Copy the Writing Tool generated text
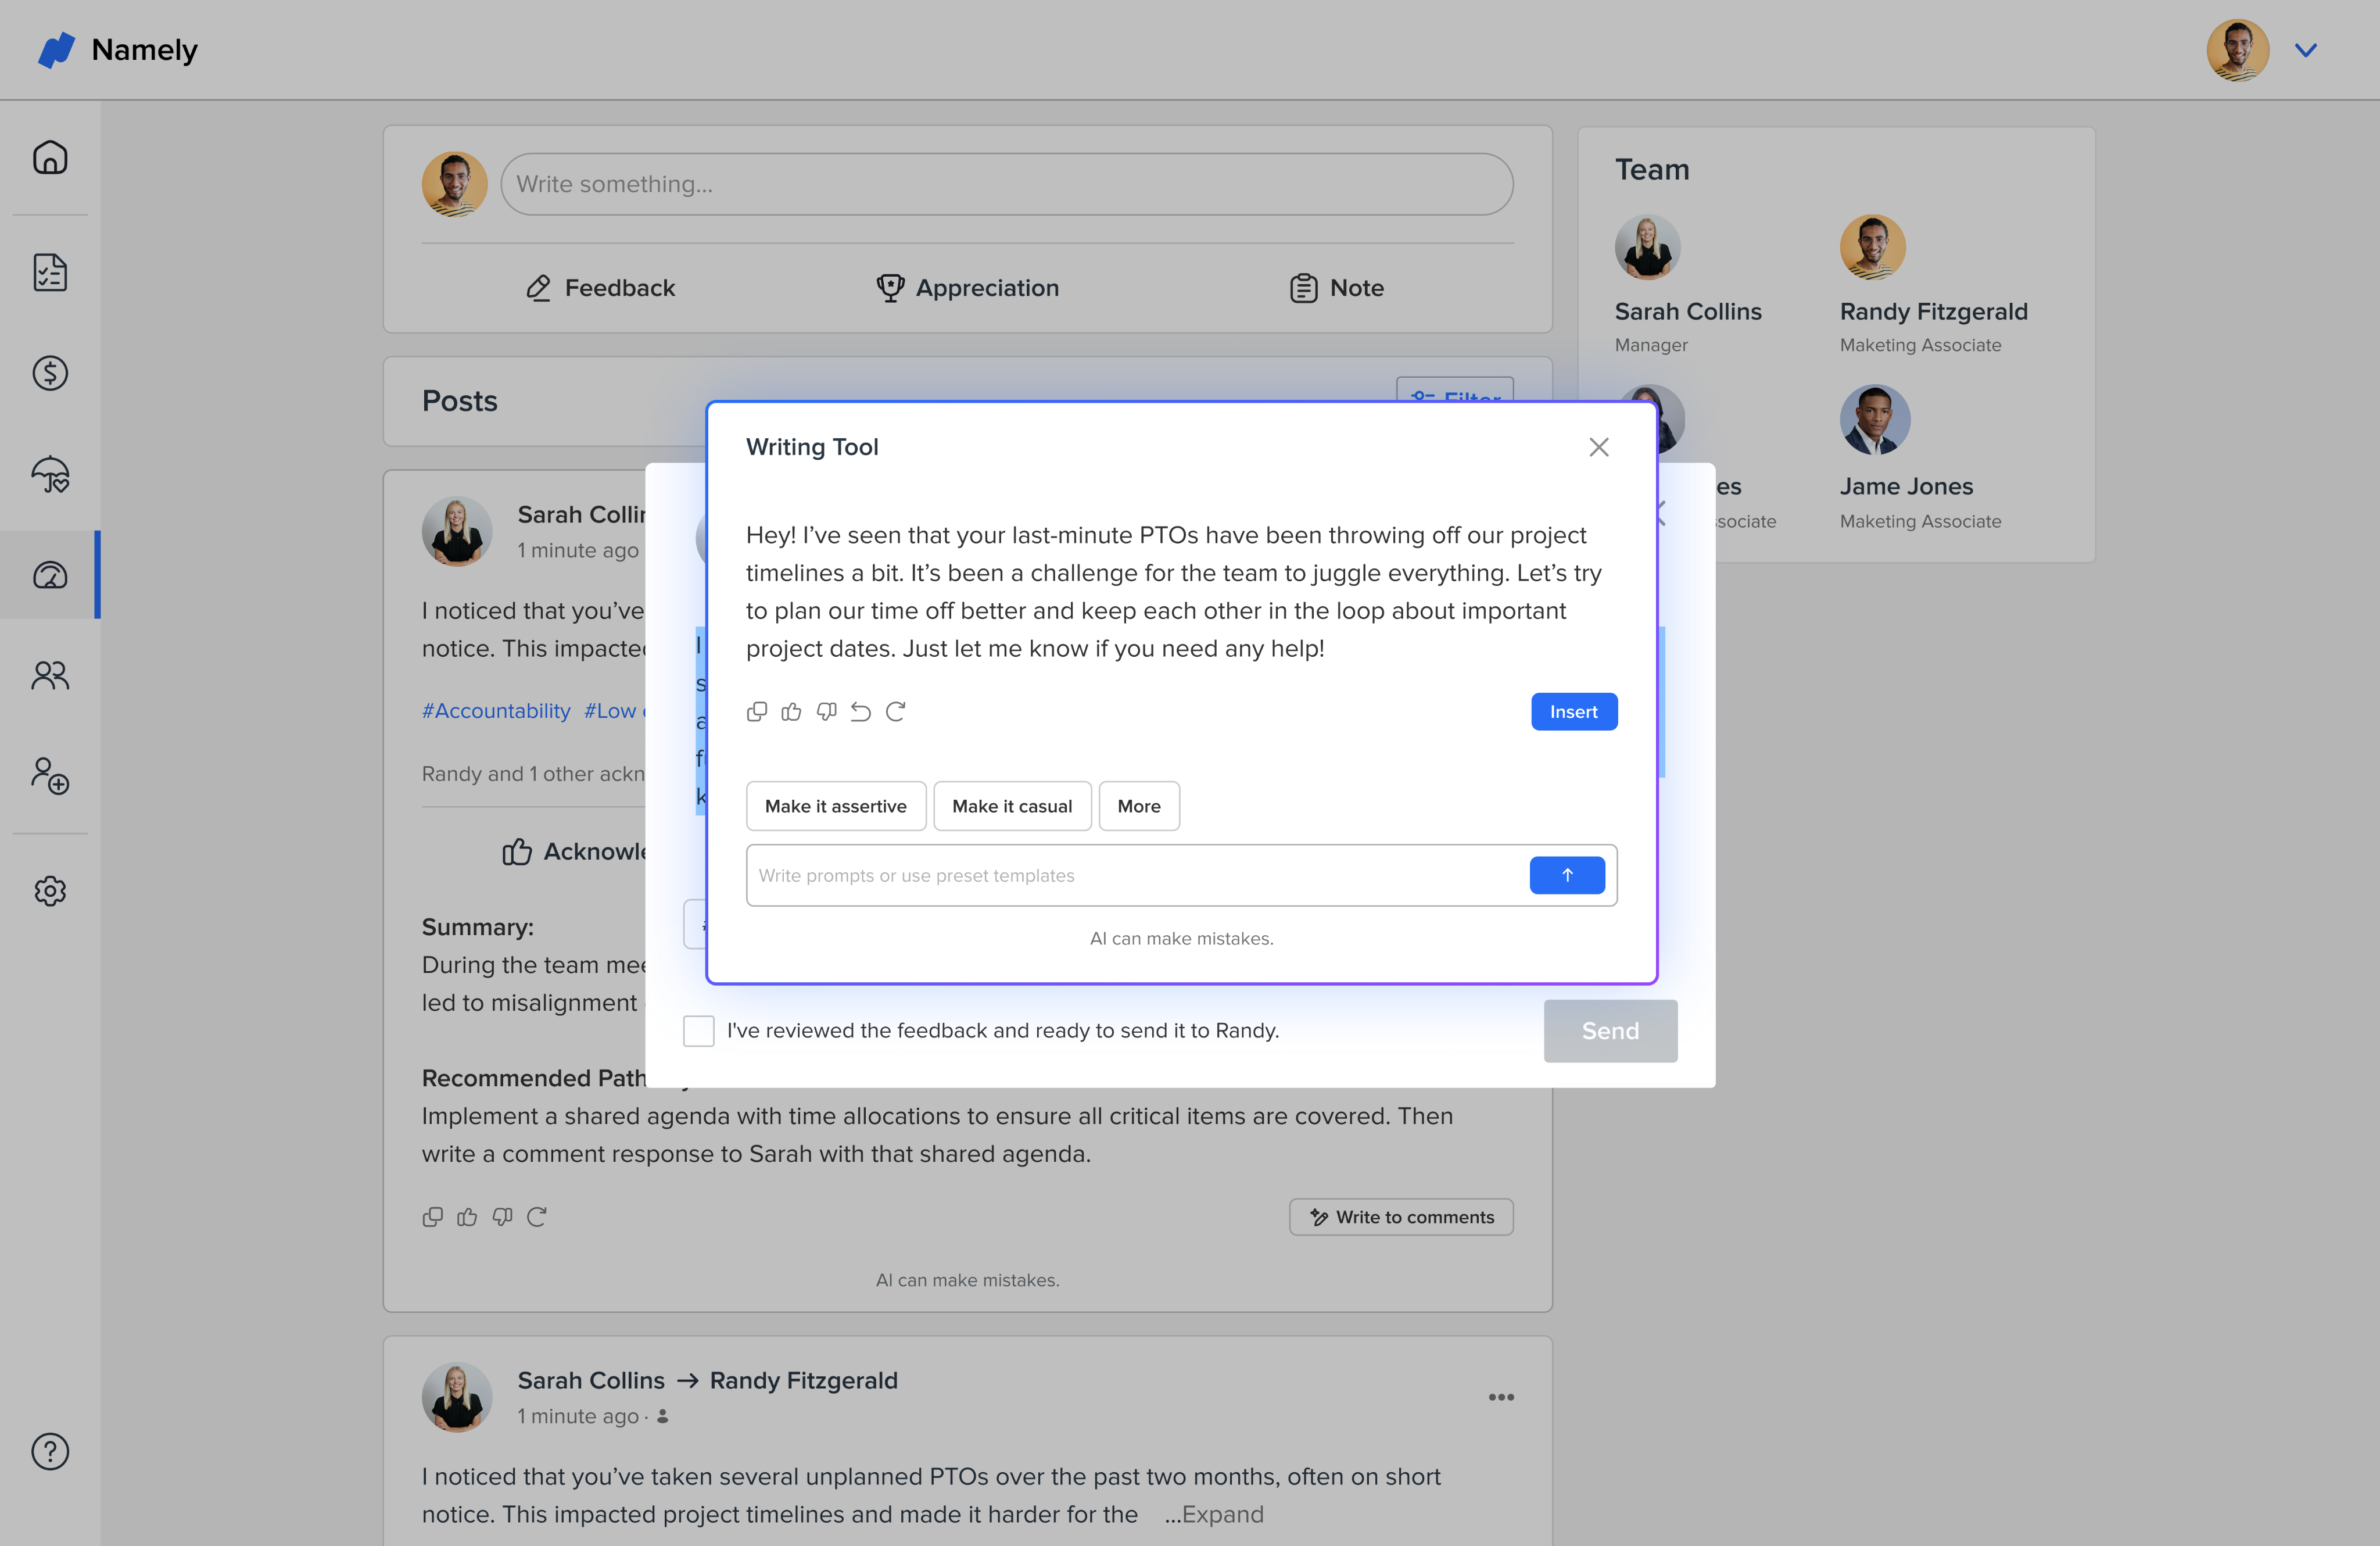 [757, 712]
